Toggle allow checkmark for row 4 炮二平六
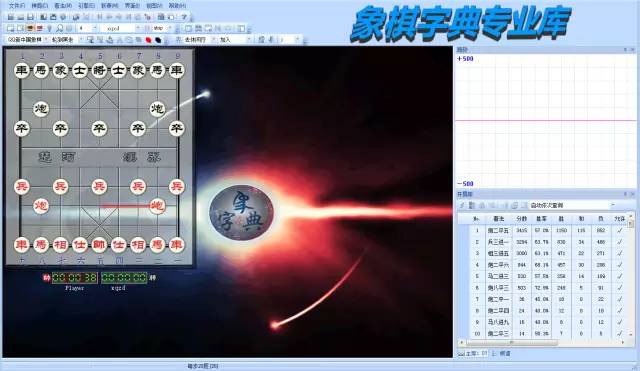The image size is (640, 371). click(x=620, y=265)
